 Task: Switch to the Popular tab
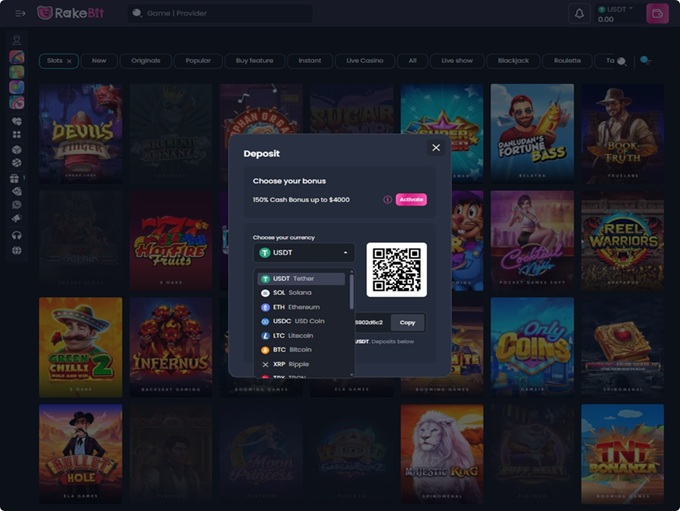198,61
